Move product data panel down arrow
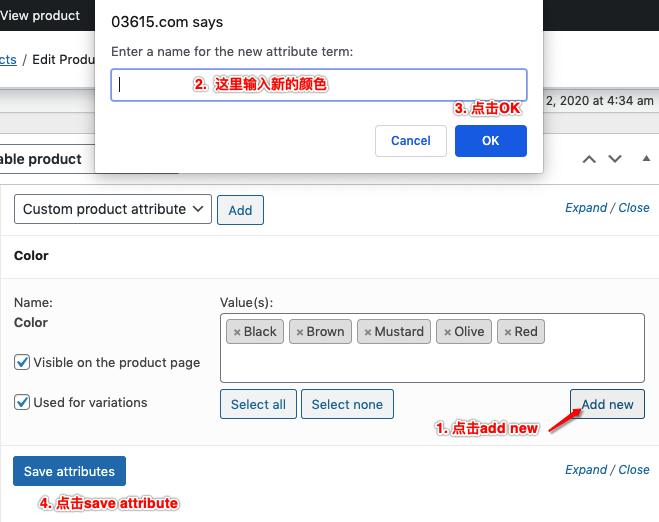The width and height of the screenshot is (659, 522). coord(615,159)
